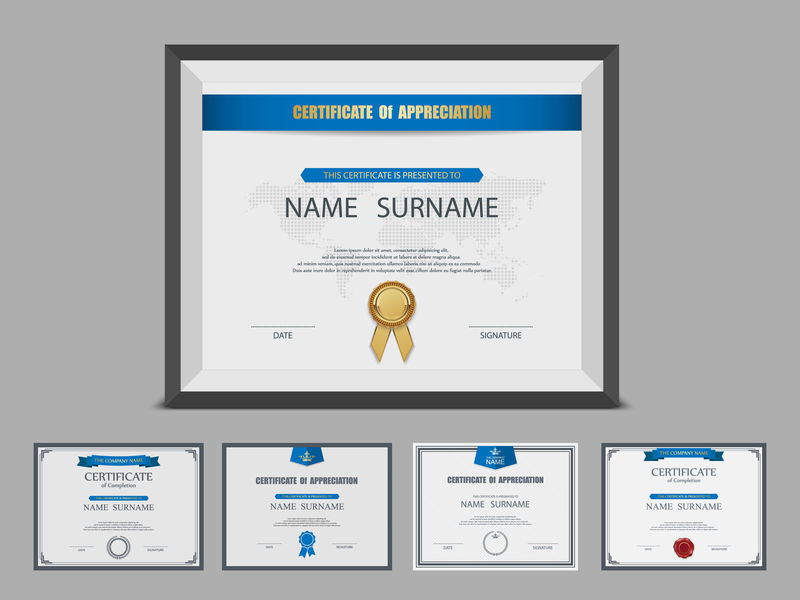800x600 pixels.
Task: Click the curved blue ribbon on first thumbnail
Action: (x=118, y=461)
